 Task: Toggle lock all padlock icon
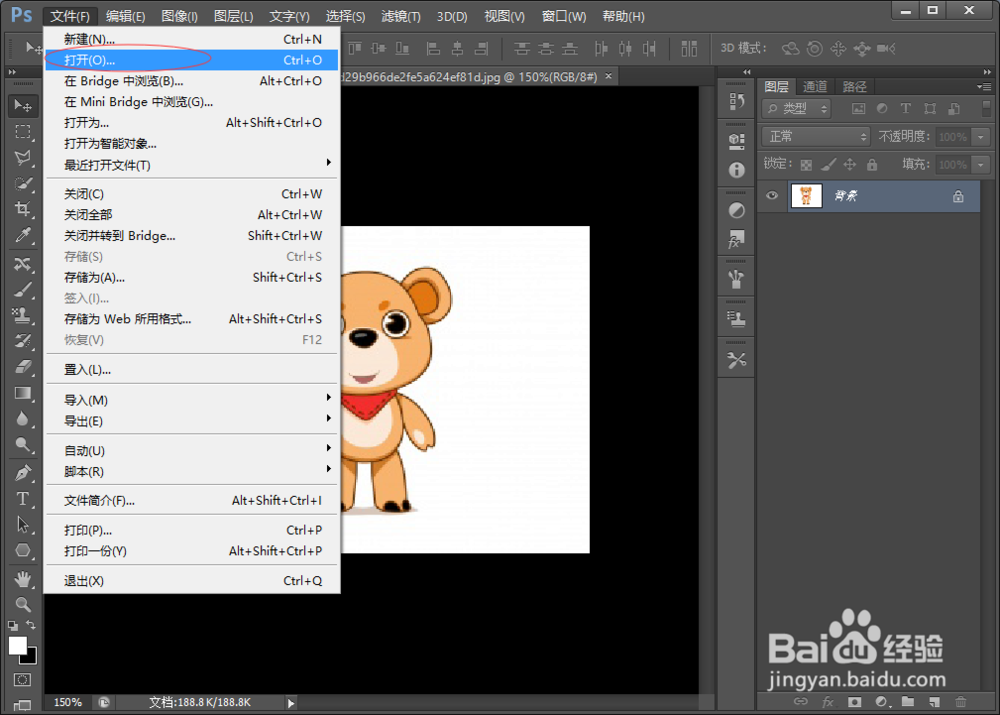click(872, 165)
